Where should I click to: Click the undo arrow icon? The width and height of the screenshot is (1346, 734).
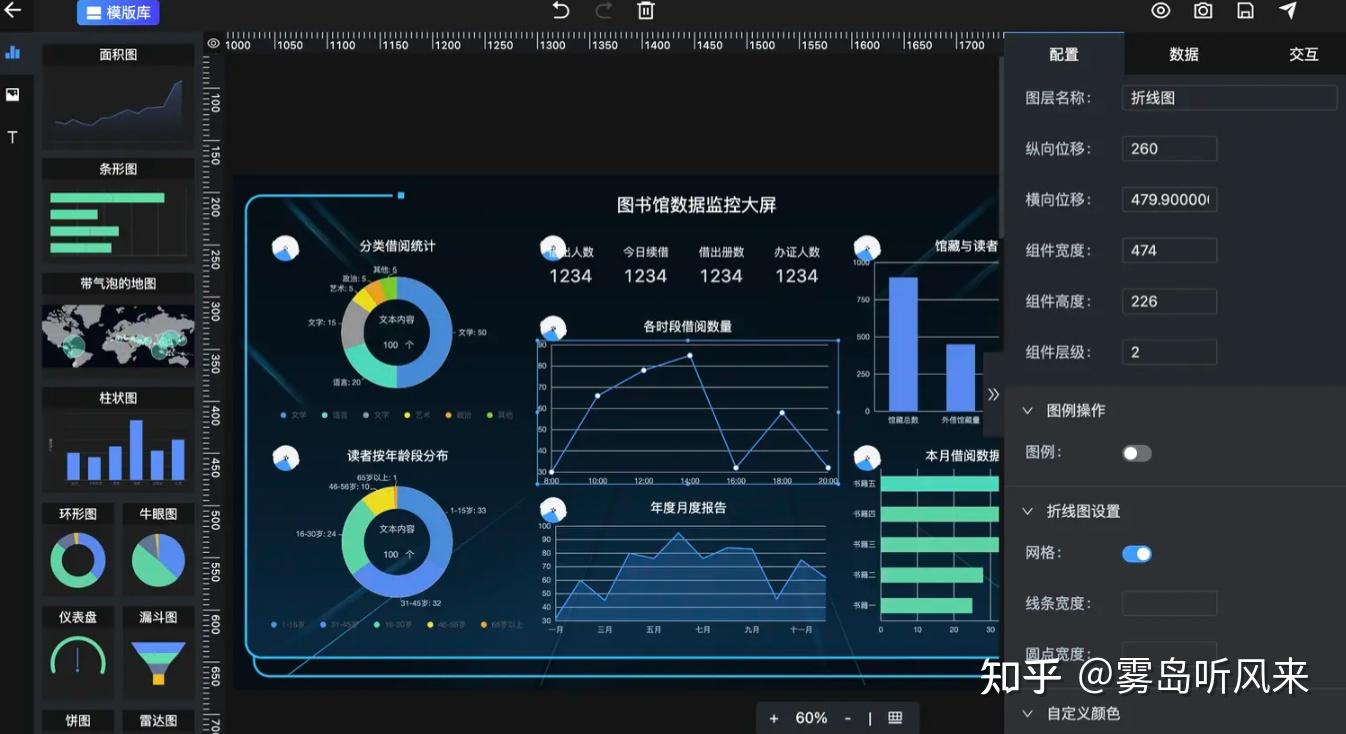click(x=561, y=11)
